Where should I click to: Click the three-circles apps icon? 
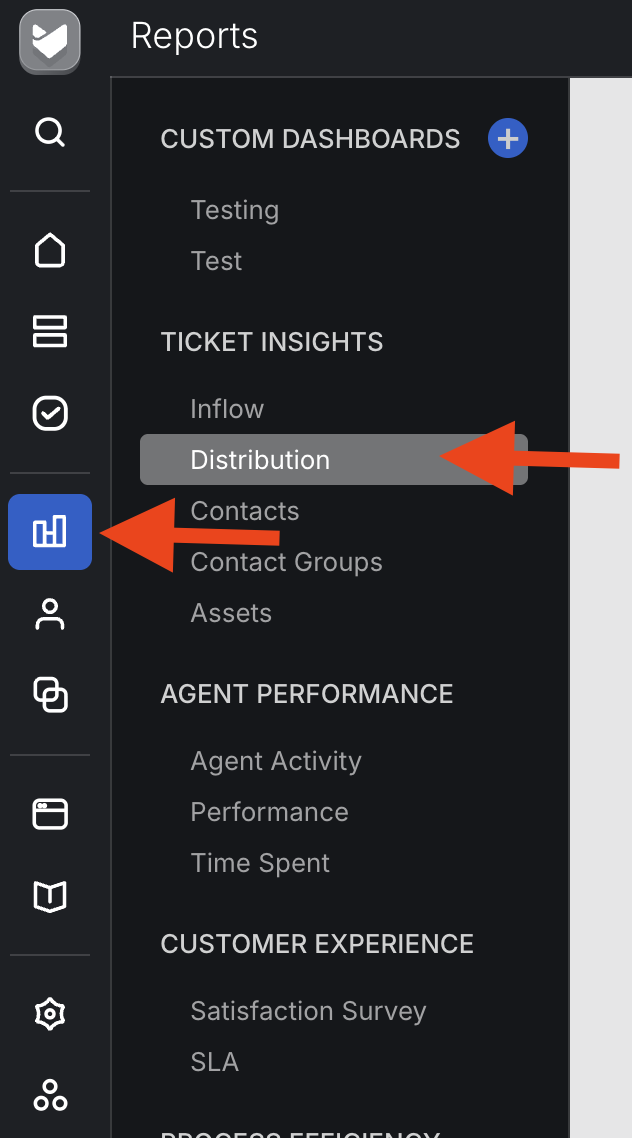pos(50,1096)
